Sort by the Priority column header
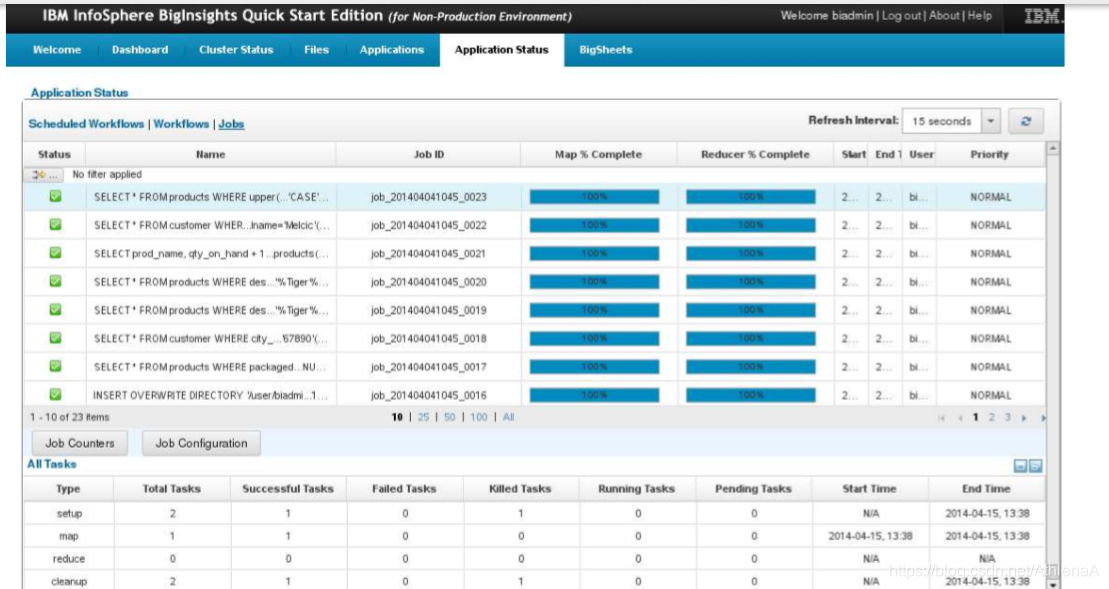Screen dimensions: 1109x589 [989, 154]
